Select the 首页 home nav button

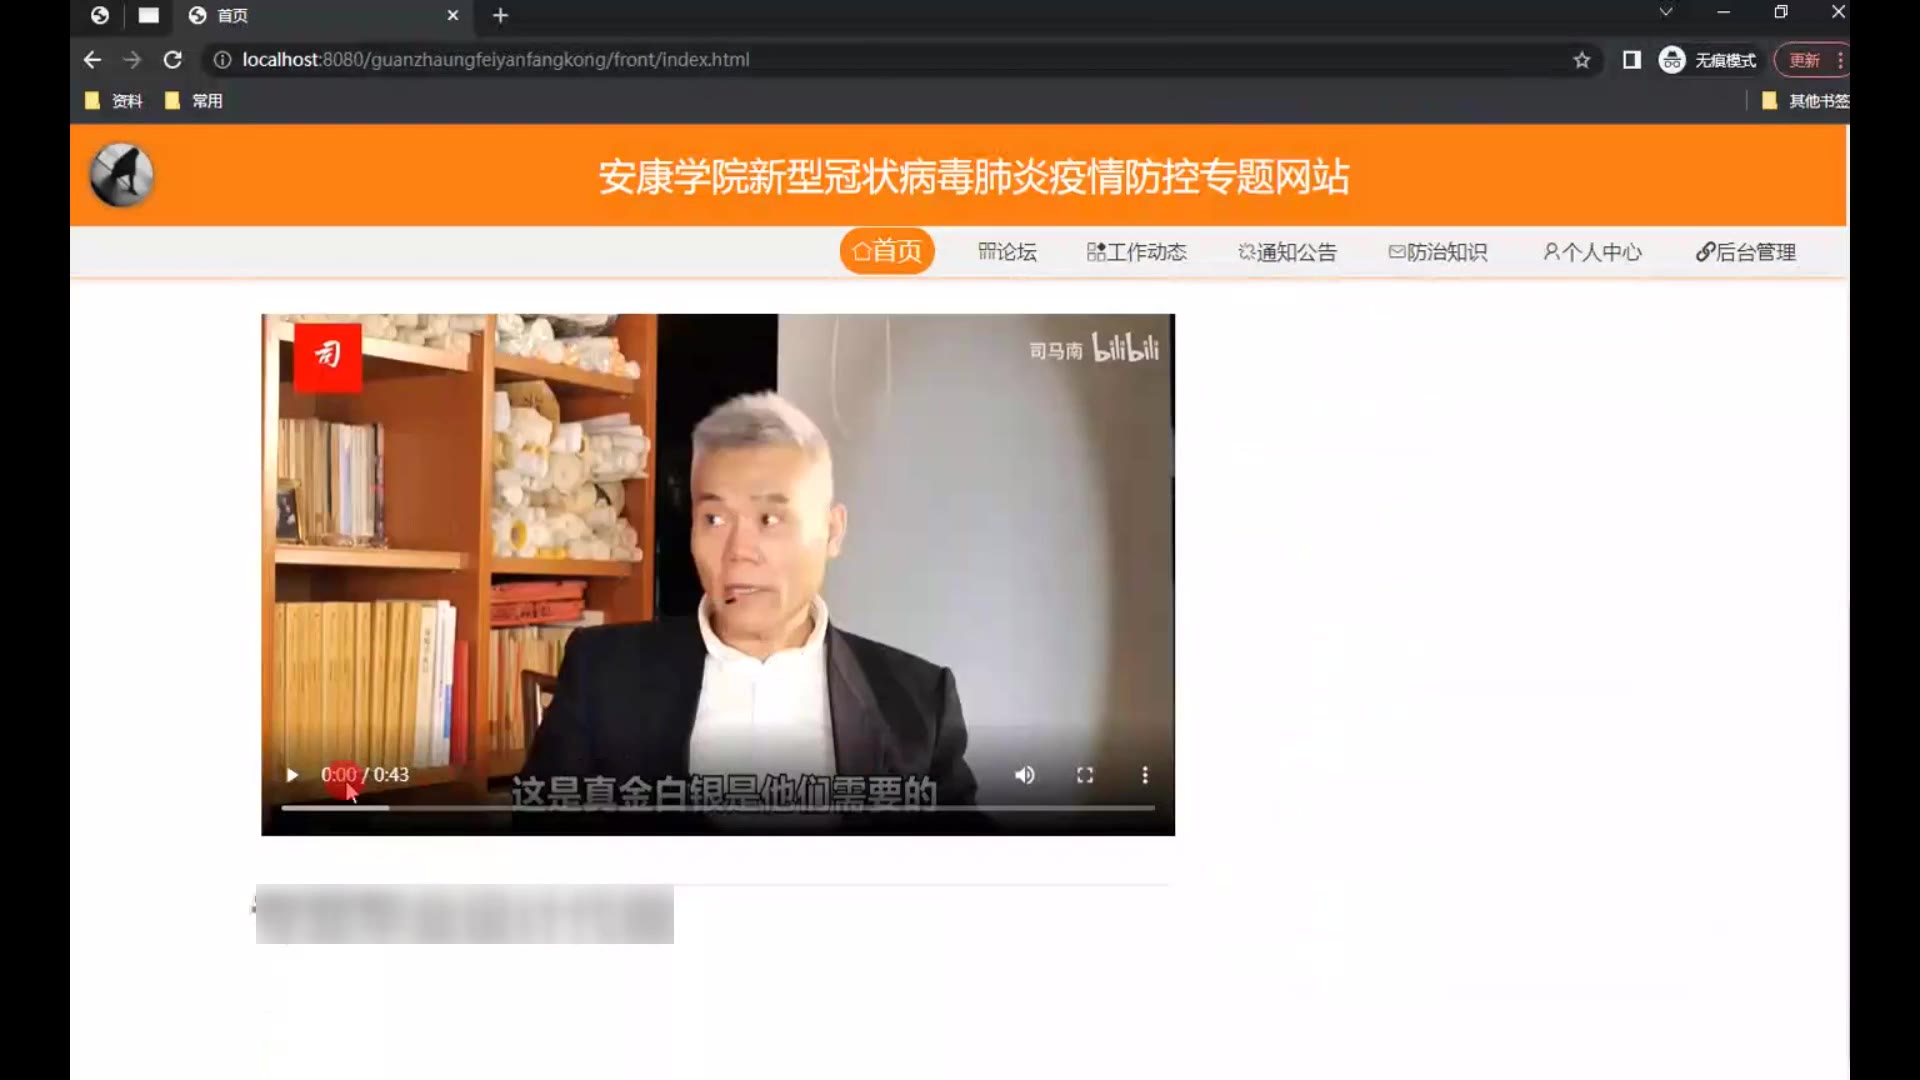pyautogui.click(x=887, y=251)
